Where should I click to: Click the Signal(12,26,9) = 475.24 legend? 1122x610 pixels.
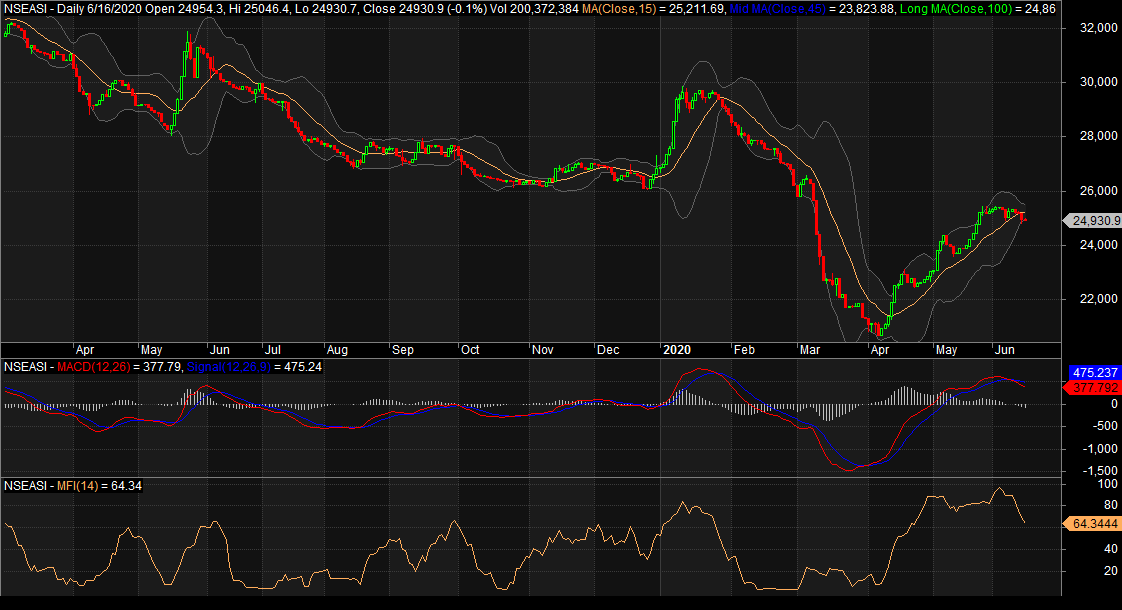254,367
